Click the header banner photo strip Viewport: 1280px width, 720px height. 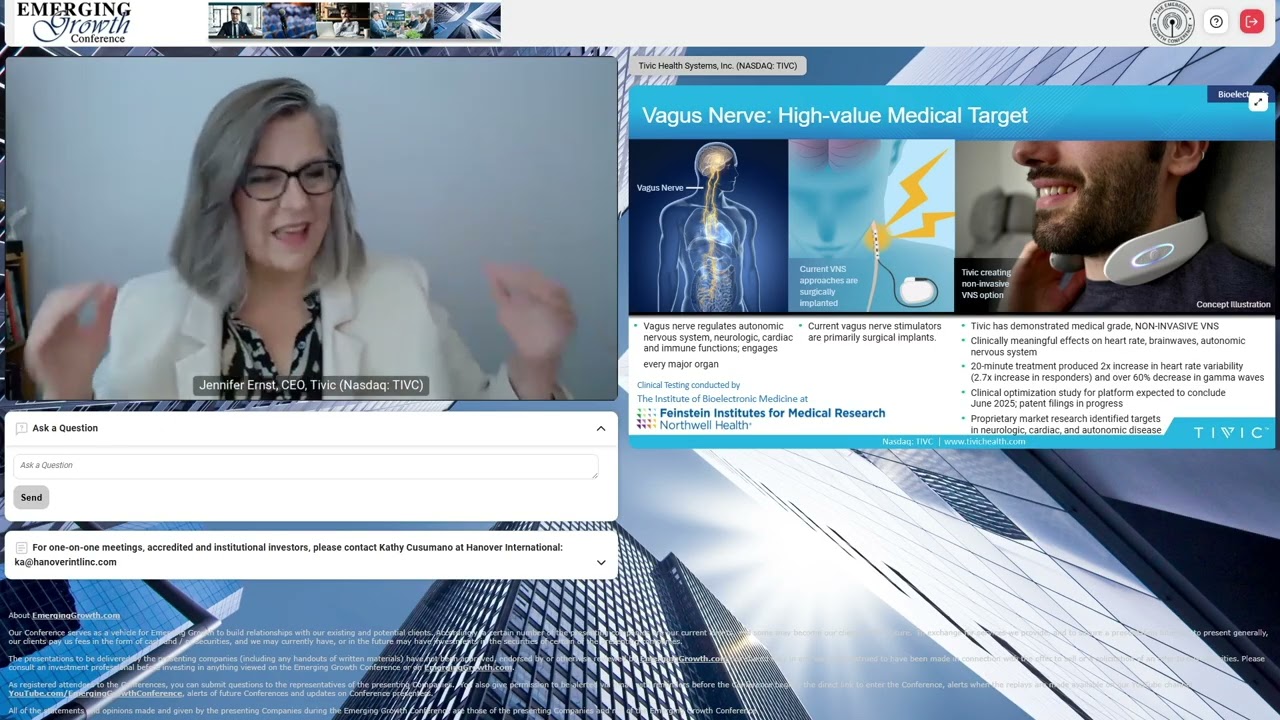354,21
